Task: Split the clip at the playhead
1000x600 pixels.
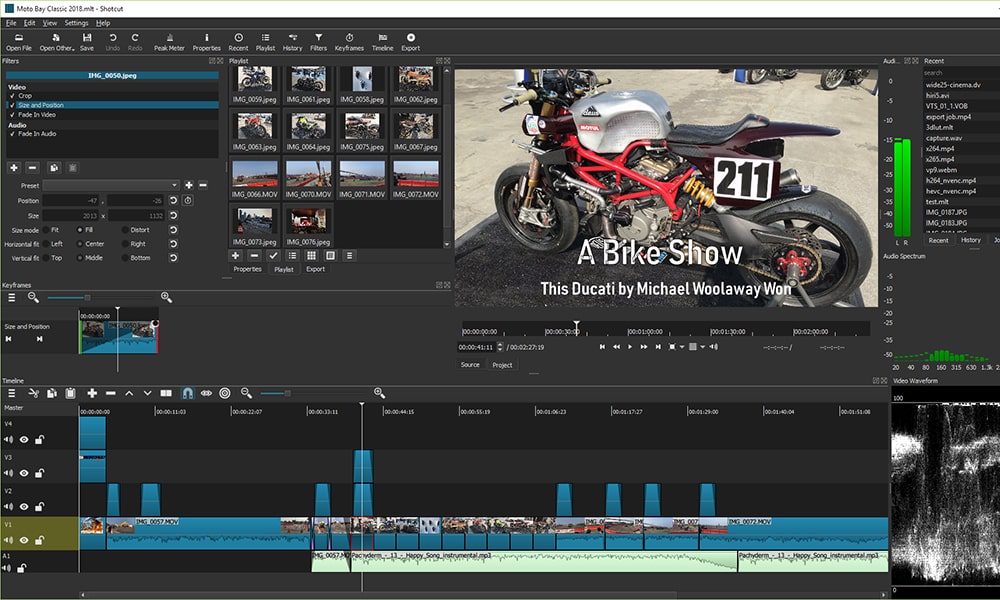Action: [x=166, y=393]
